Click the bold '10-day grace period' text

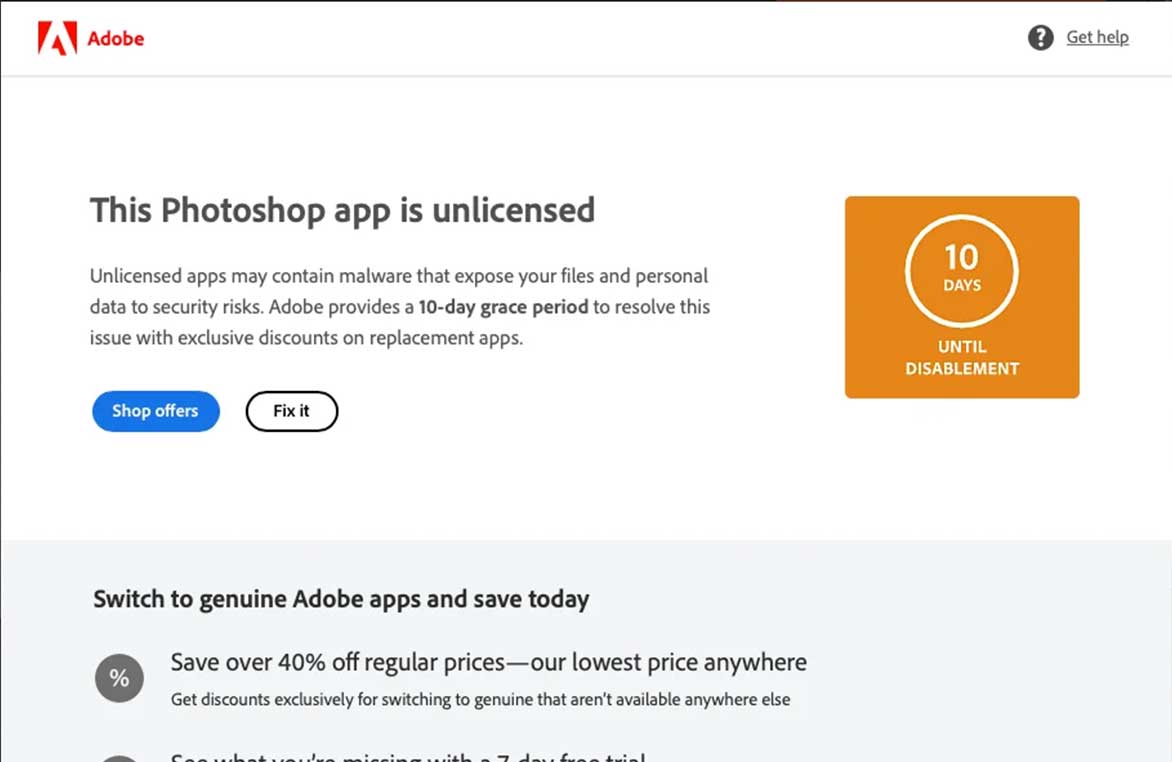click(x=503, y=307)
